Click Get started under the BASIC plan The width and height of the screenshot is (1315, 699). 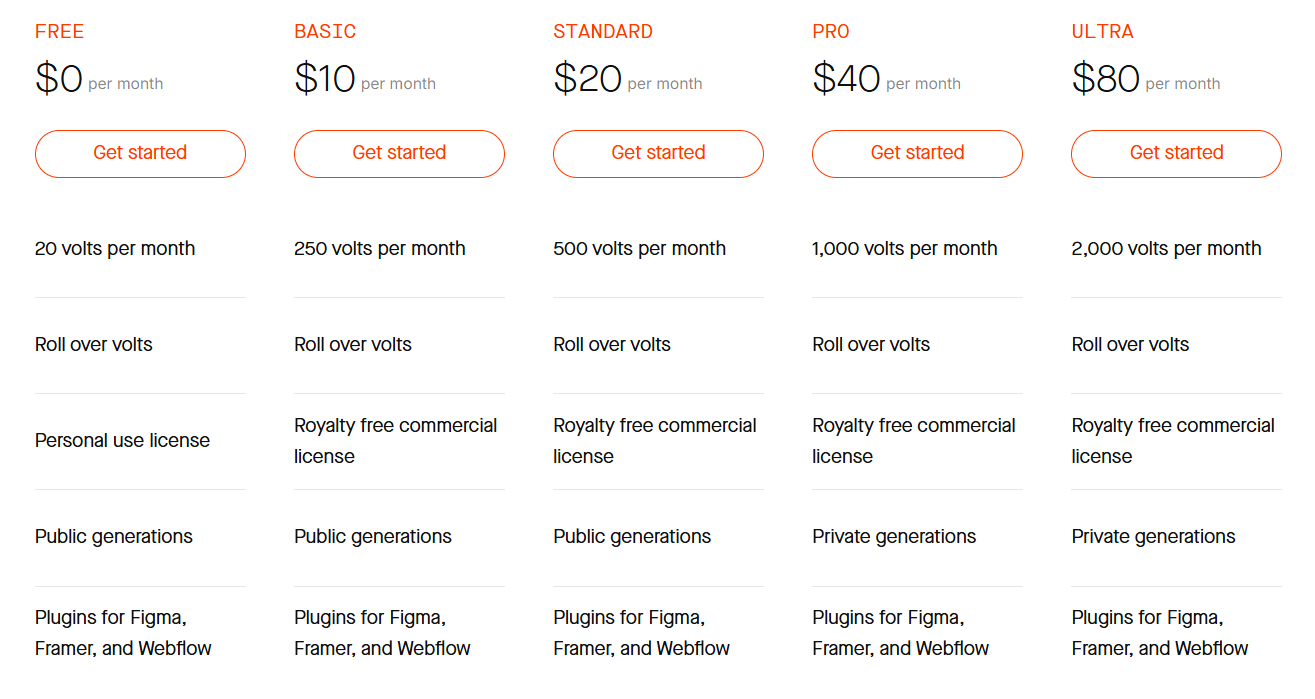point(399,153)
